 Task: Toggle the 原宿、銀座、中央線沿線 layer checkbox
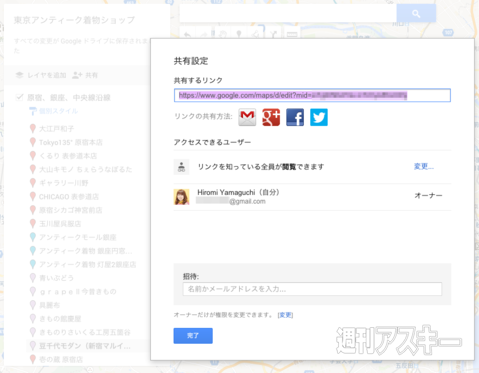(x=19, y=97)
